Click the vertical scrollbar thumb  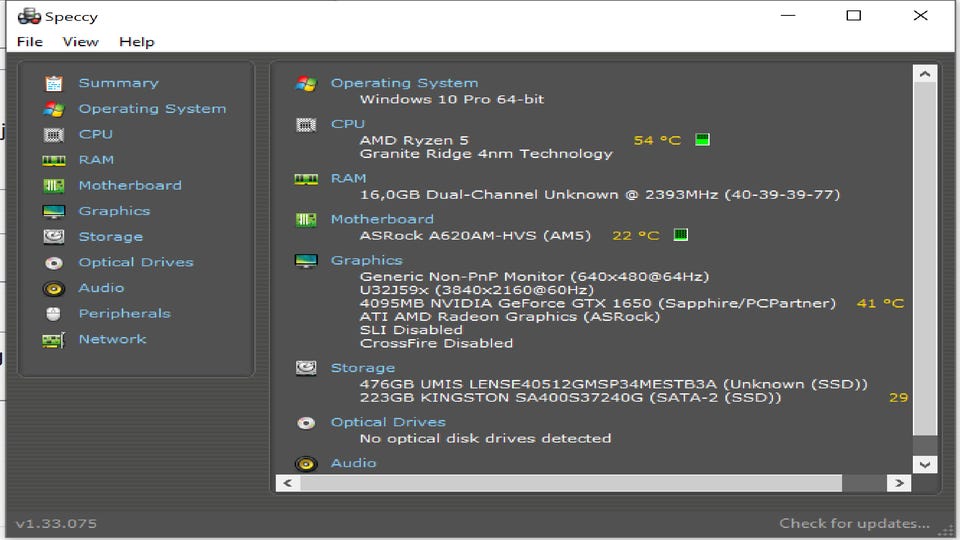(x=925, y=259)
